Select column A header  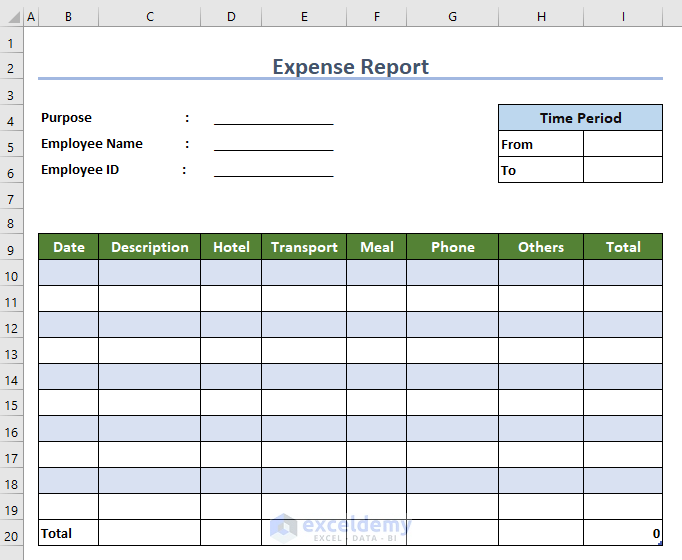[31, 17]
